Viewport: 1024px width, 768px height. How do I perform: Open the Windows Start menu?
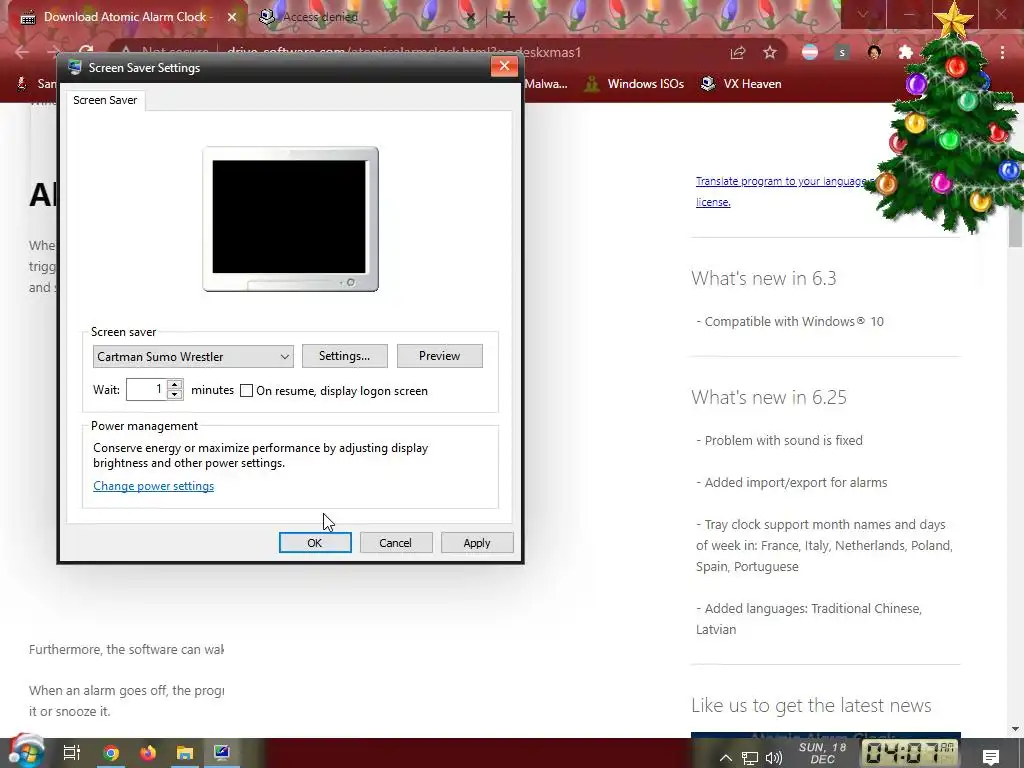point(26,752)
